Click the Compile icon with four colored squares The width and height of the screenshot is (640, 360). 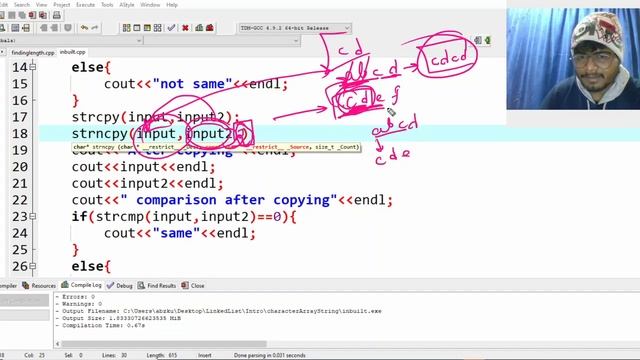tap(127, 28)
